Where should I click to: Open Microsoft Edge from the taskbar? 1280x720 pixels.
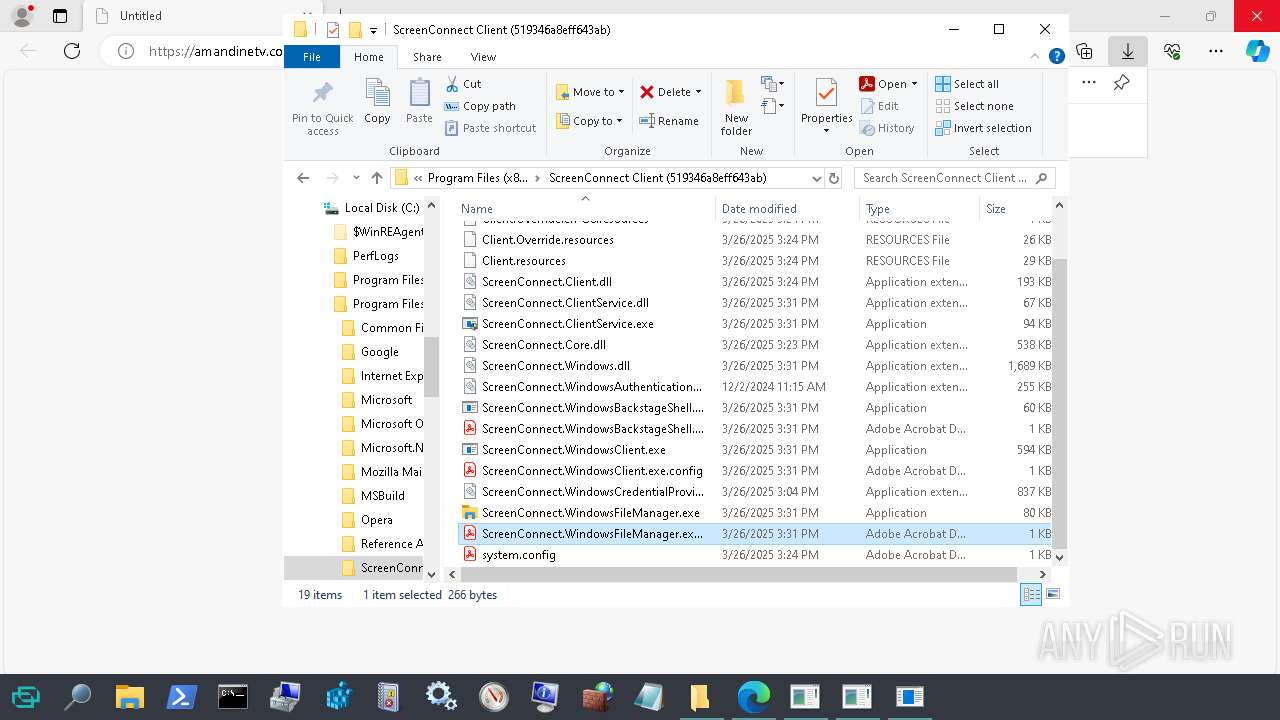(x=754, y=696)
